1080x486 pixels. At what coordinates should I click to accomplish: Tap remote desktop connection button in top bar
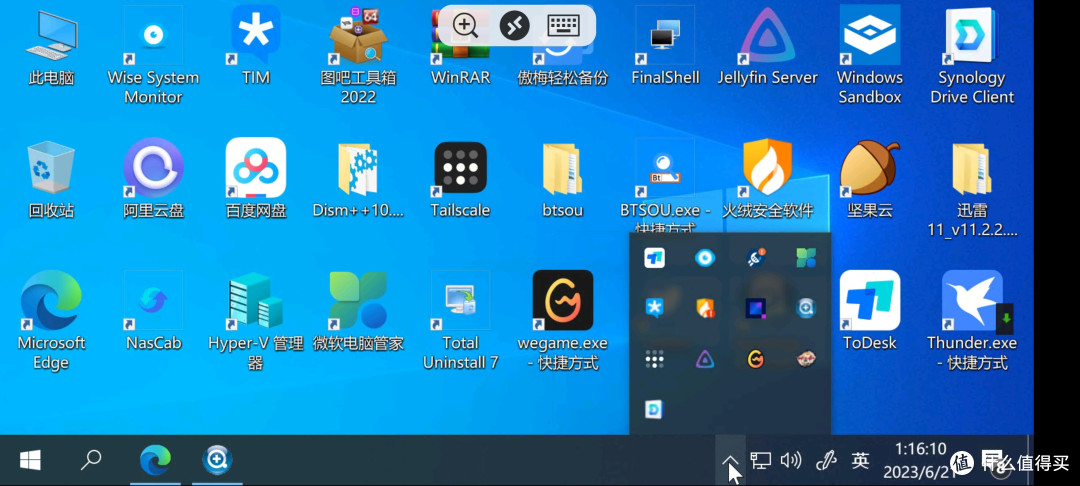[515, 25]
